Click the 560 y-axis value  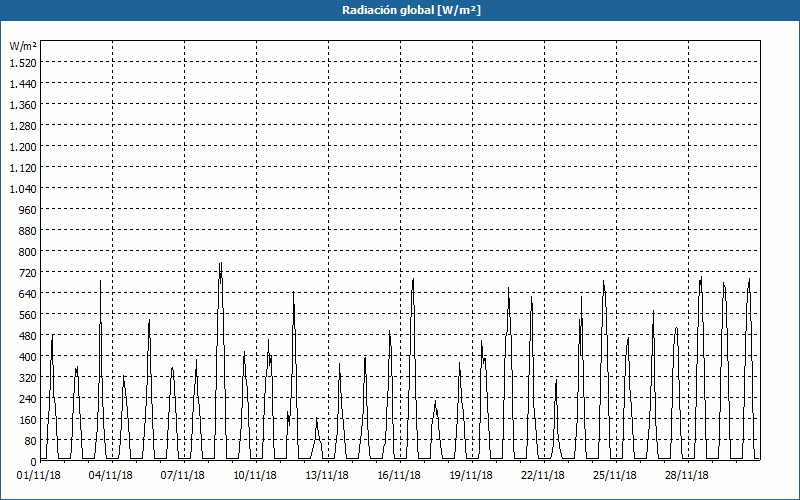click(x=28, y=315)
